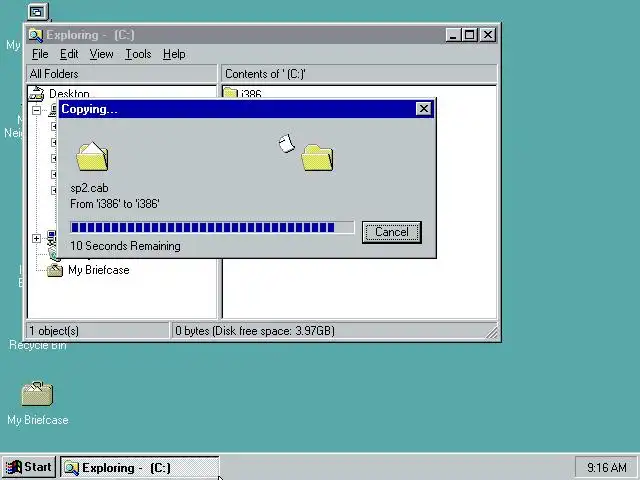
Task: Open the Tools menu
Action: (x=138, y=54)
